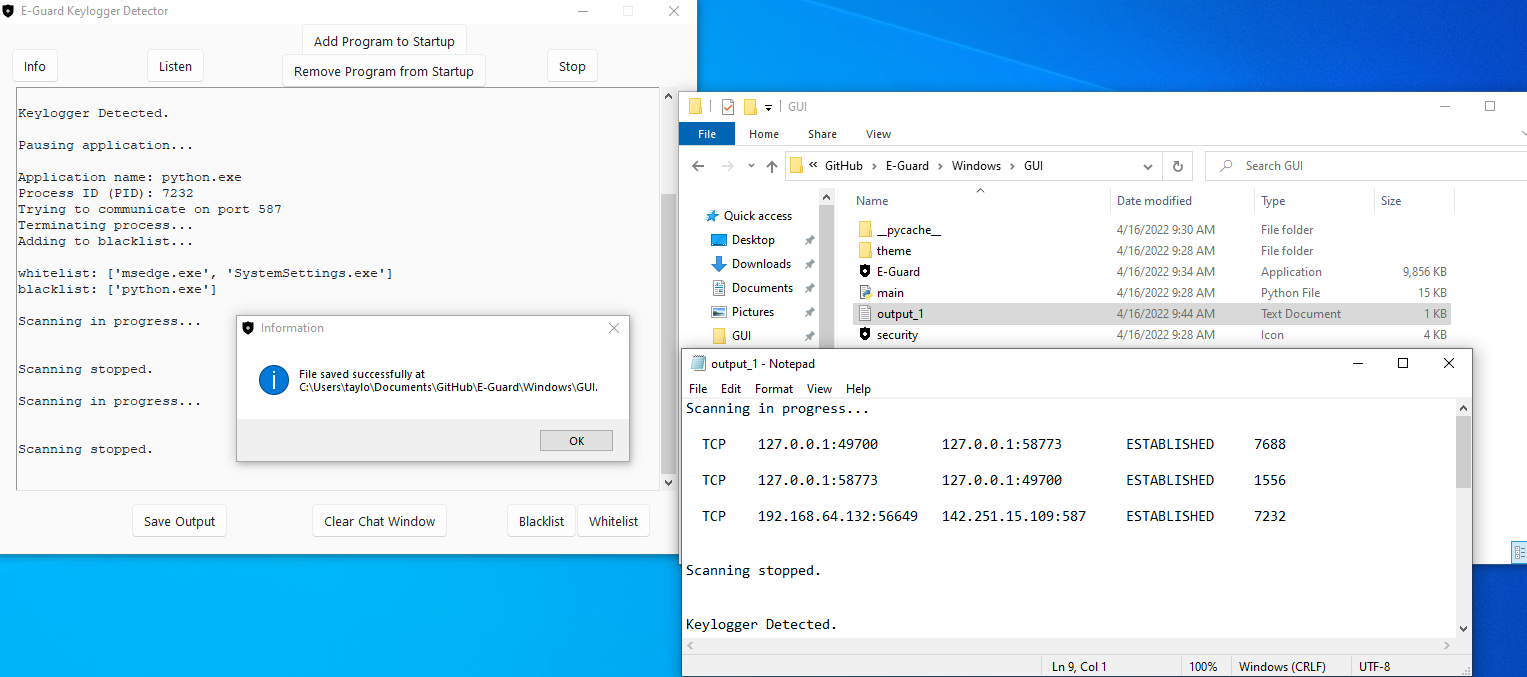
Task: Open Notepad Format menu
Action: (x=774, y=389)
